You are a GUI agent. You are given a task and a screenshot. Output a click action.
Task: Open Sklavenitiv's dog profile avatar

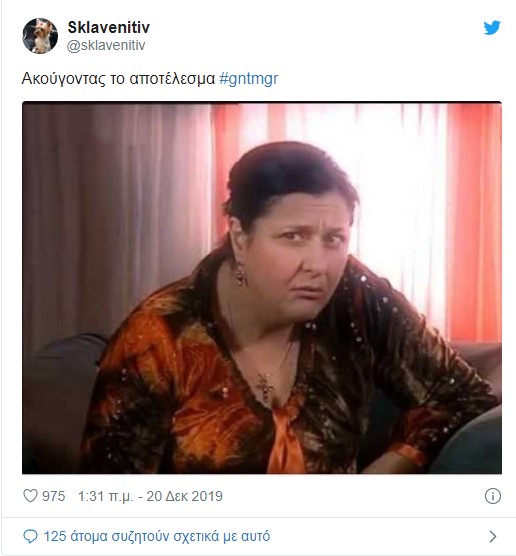[x=40, y=36]
